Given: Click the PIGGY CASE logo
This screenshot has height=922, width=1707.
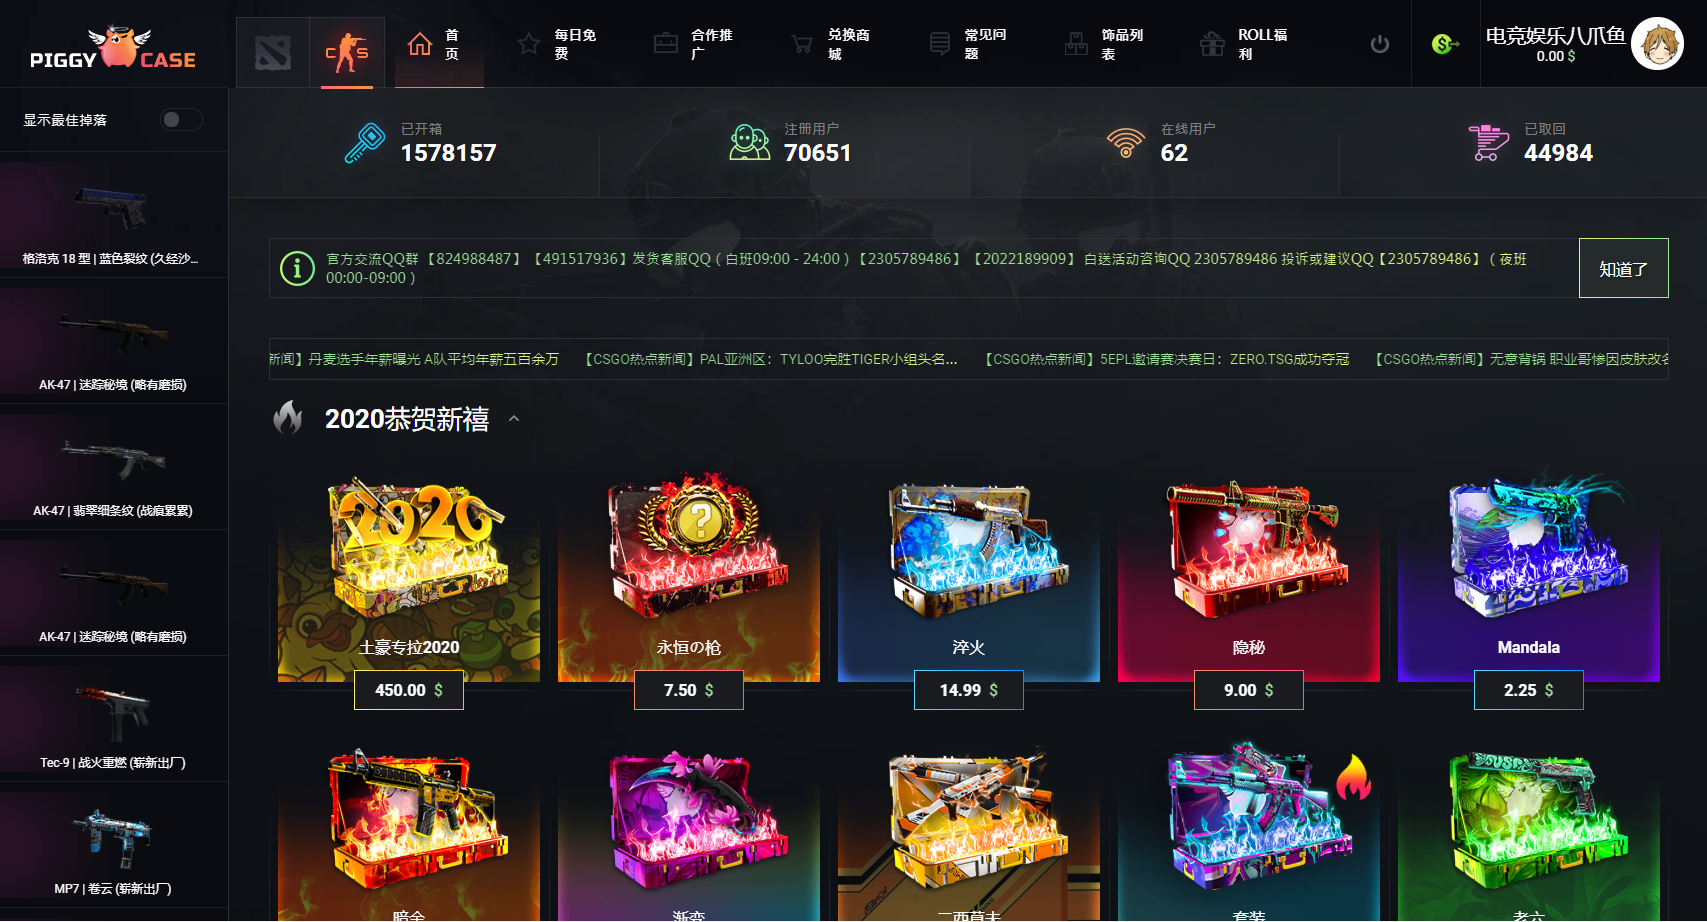Looking at the screenshot, I should click(x=114, y=48).
